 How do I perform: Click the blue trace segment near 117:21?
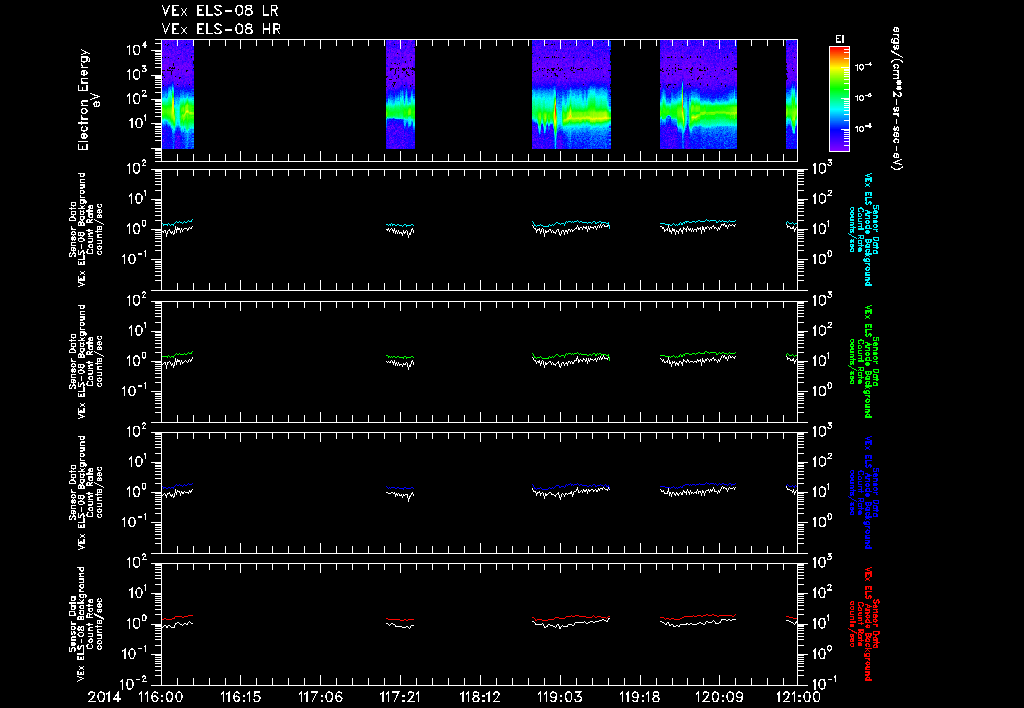(400, 487)
